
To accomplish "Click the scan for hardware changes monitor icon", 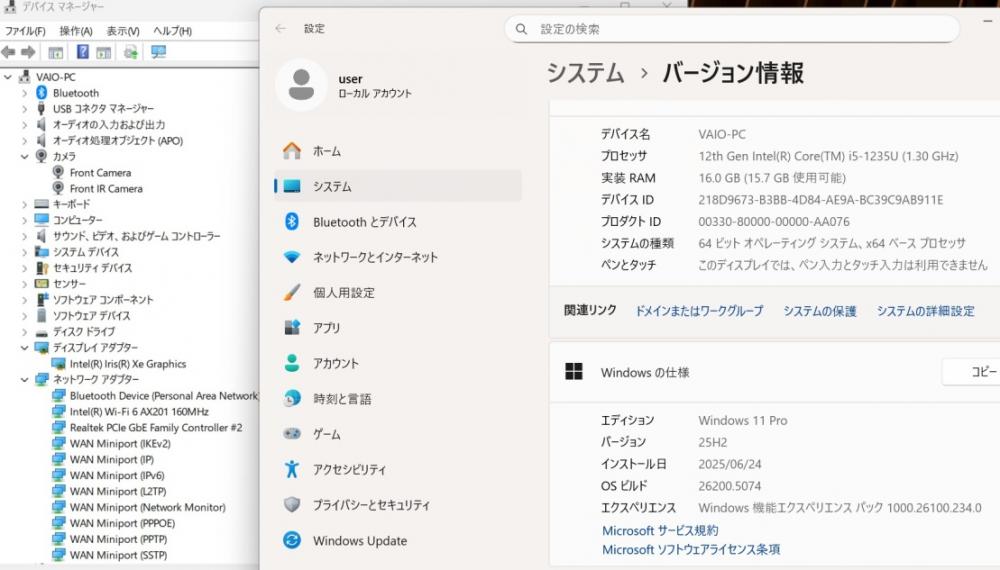I will pos(159,52).
